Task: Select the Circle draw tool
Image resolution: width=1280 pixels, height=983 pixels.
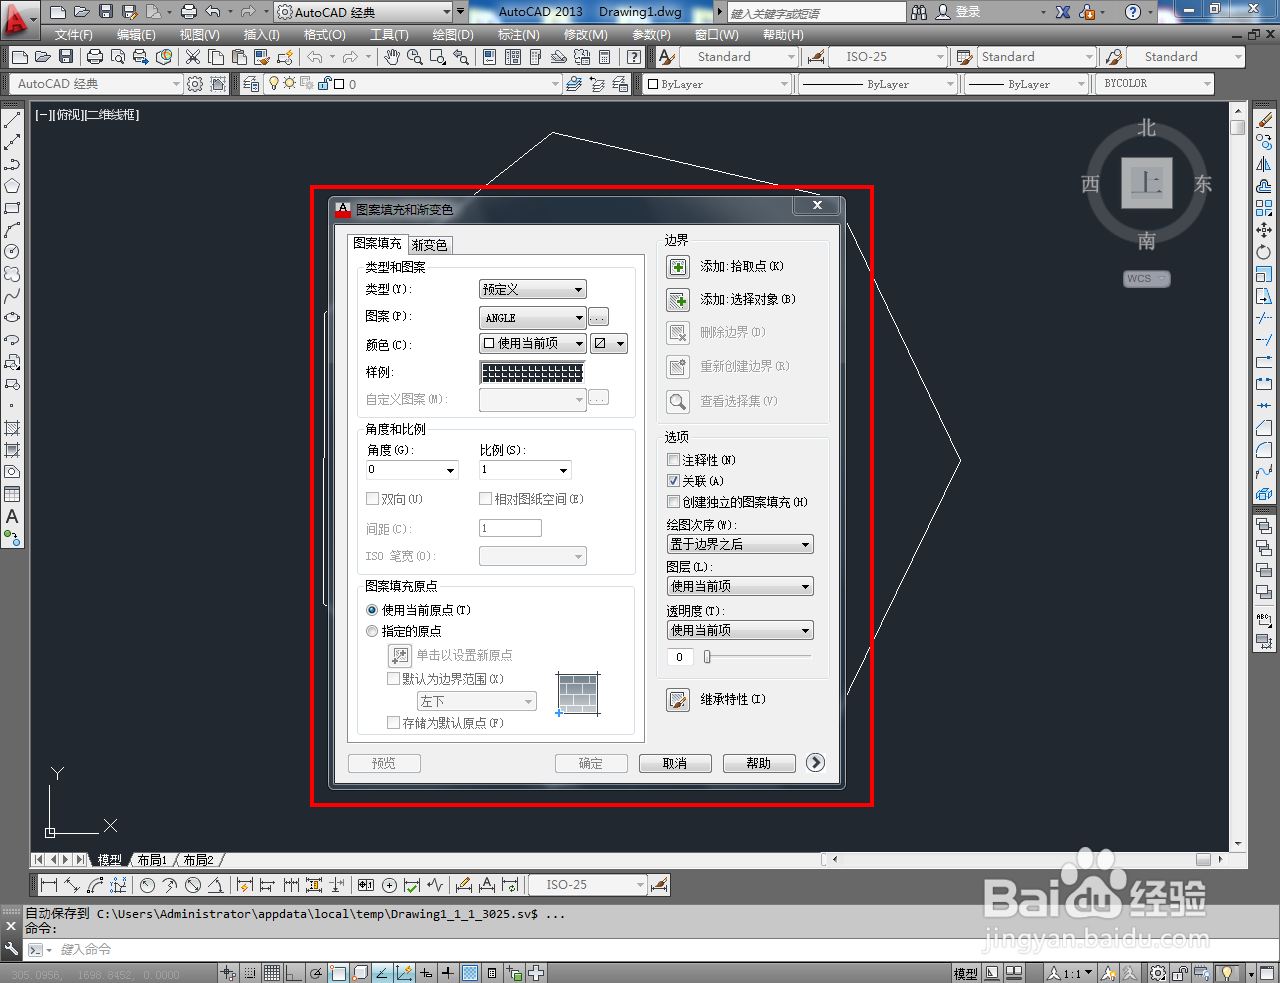Action: [x=12, y=252]
